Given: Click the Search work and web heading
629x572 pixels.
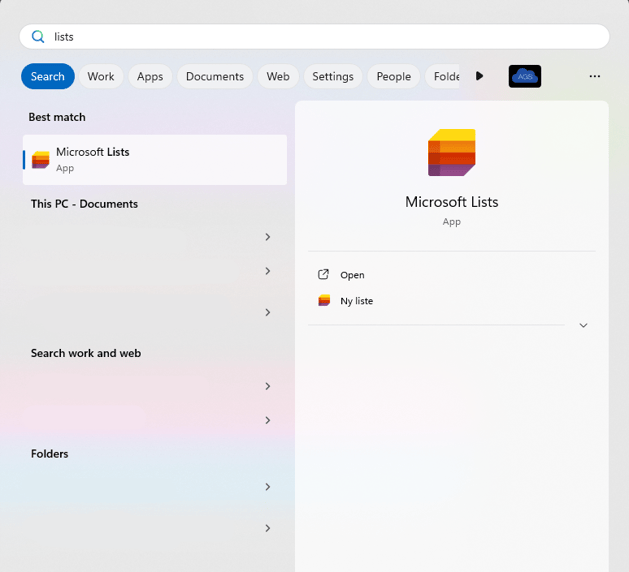Looking at the screenshot, I should (x=86, y=353).
